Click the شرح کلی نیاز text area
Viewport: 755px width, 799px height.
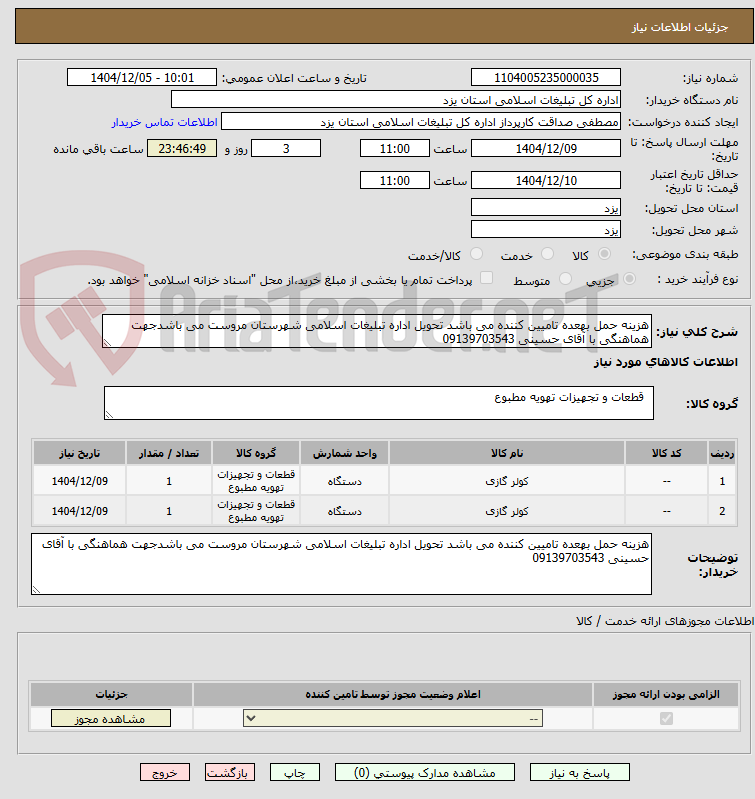point(376,332)
